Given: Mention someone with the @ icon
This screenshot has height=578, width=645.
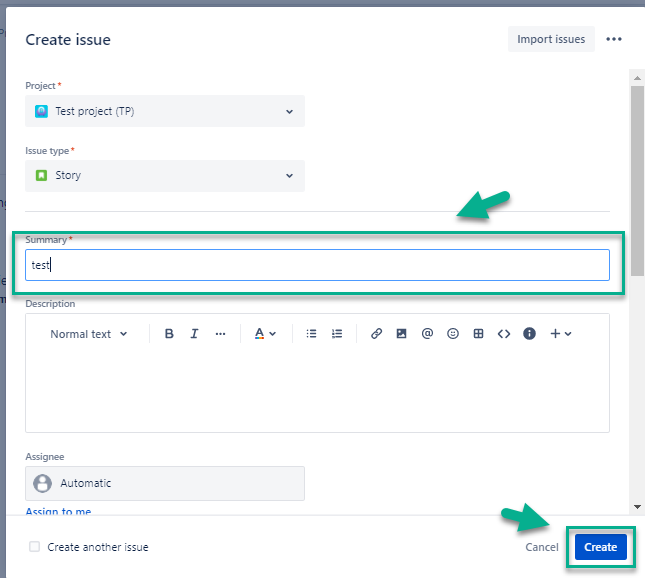Looking at the screenshot, I should tap(427, 334).
